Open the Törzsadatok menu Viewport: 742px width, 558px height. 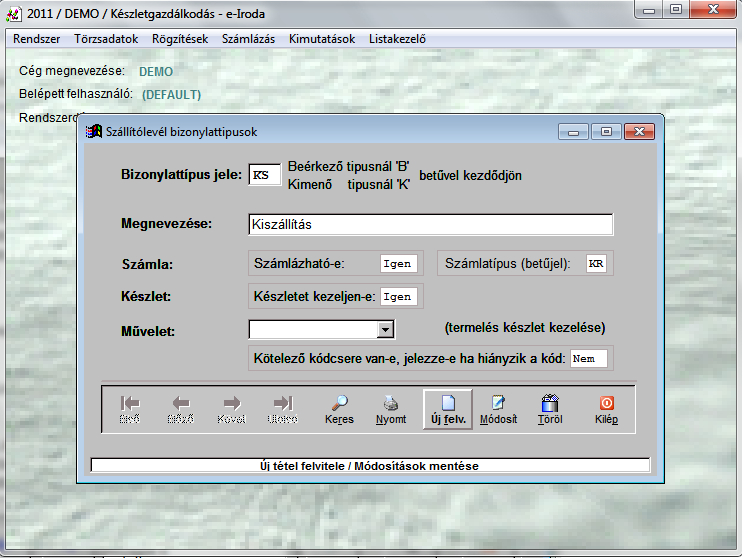105,39
